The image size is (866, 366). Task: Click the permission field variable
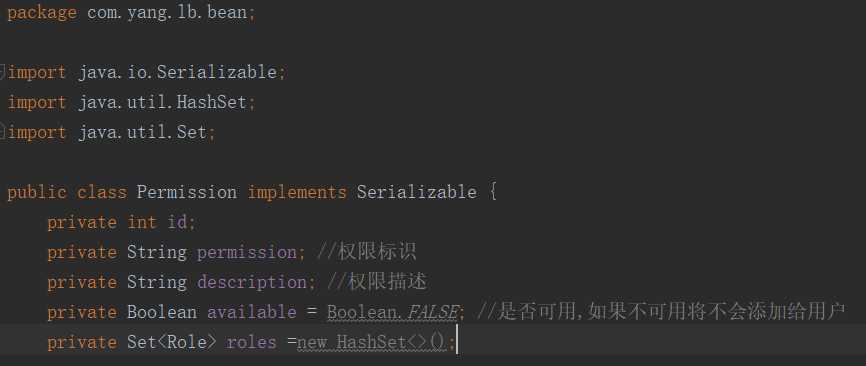pos(247,252)
